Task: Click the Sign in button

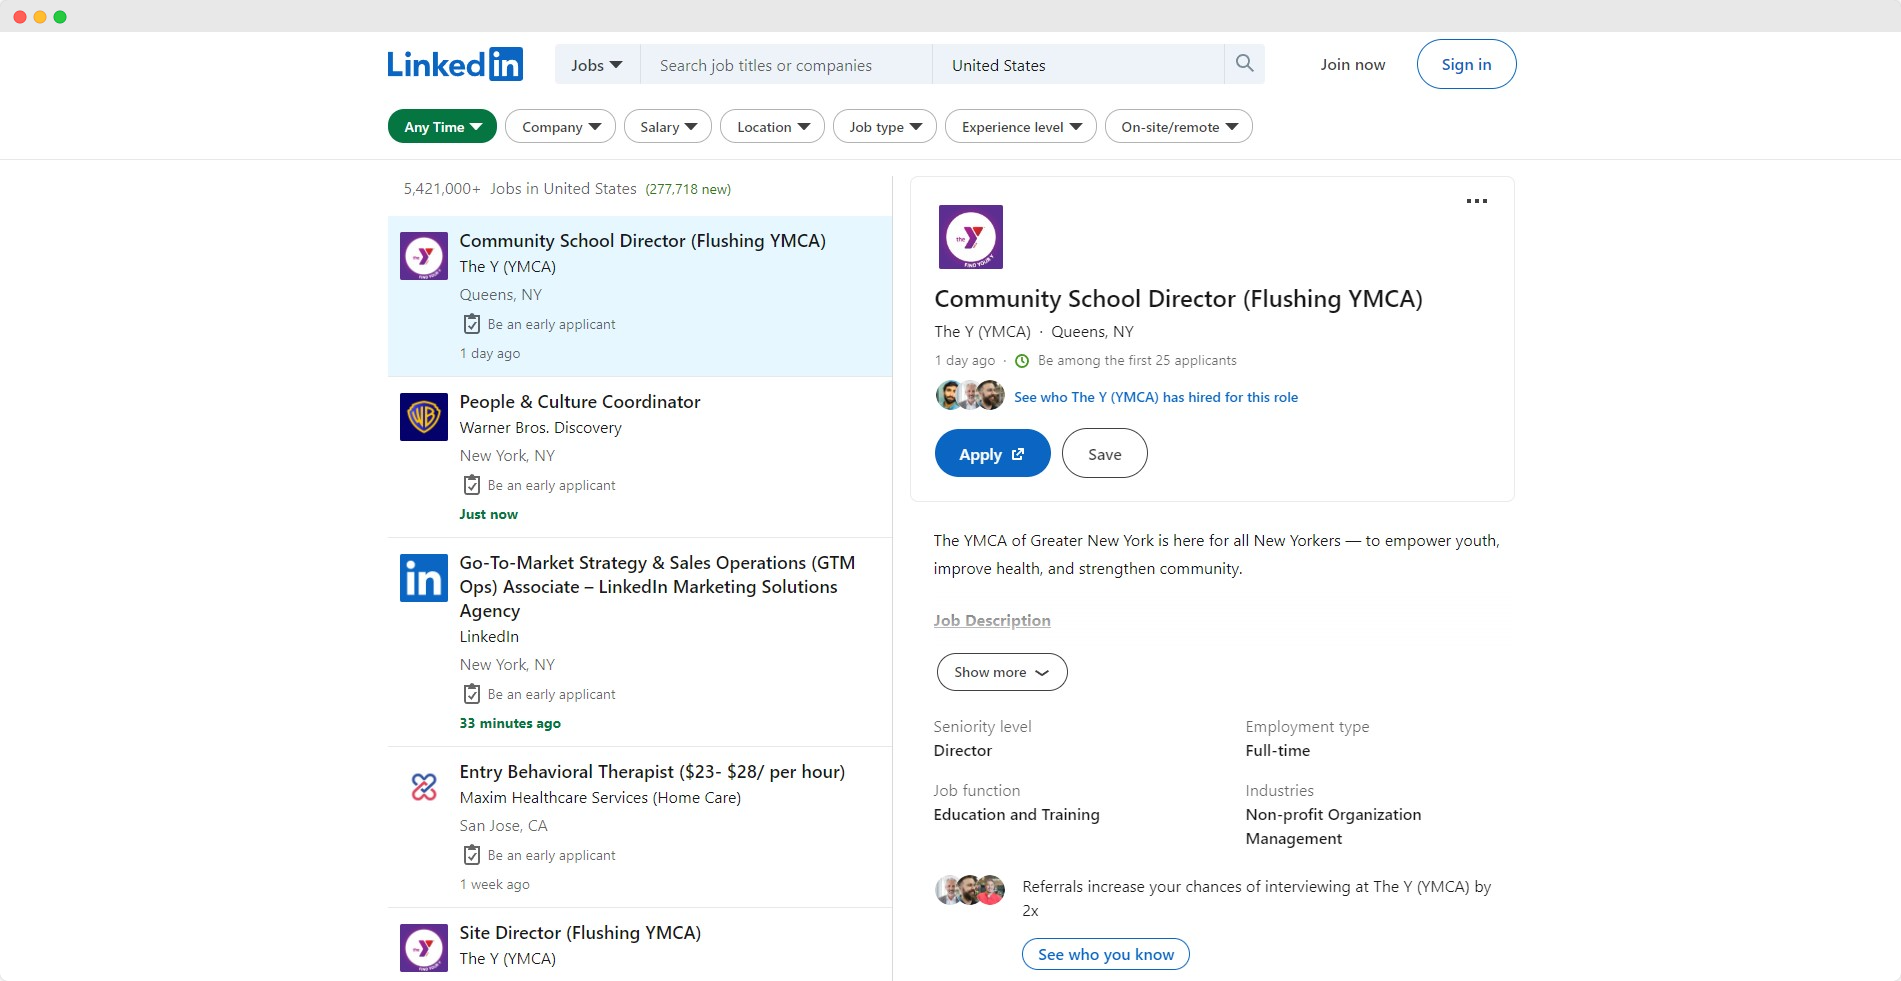Action: (1466, 64)
